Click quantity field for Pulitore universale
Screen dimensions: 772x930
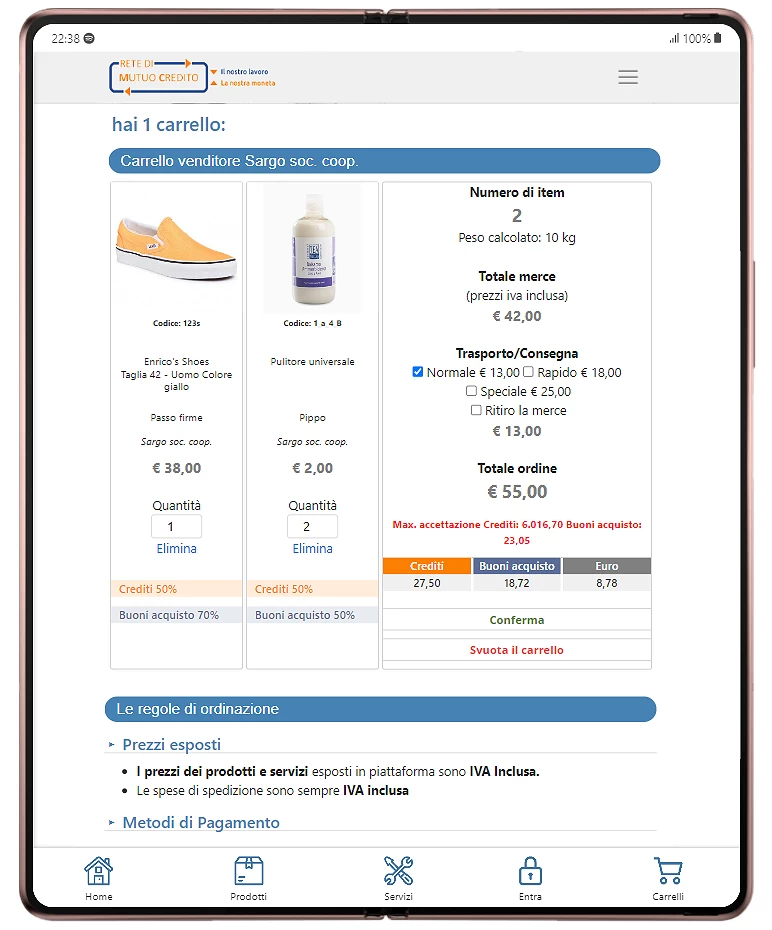pyautogui.click(x=312, y=527)
